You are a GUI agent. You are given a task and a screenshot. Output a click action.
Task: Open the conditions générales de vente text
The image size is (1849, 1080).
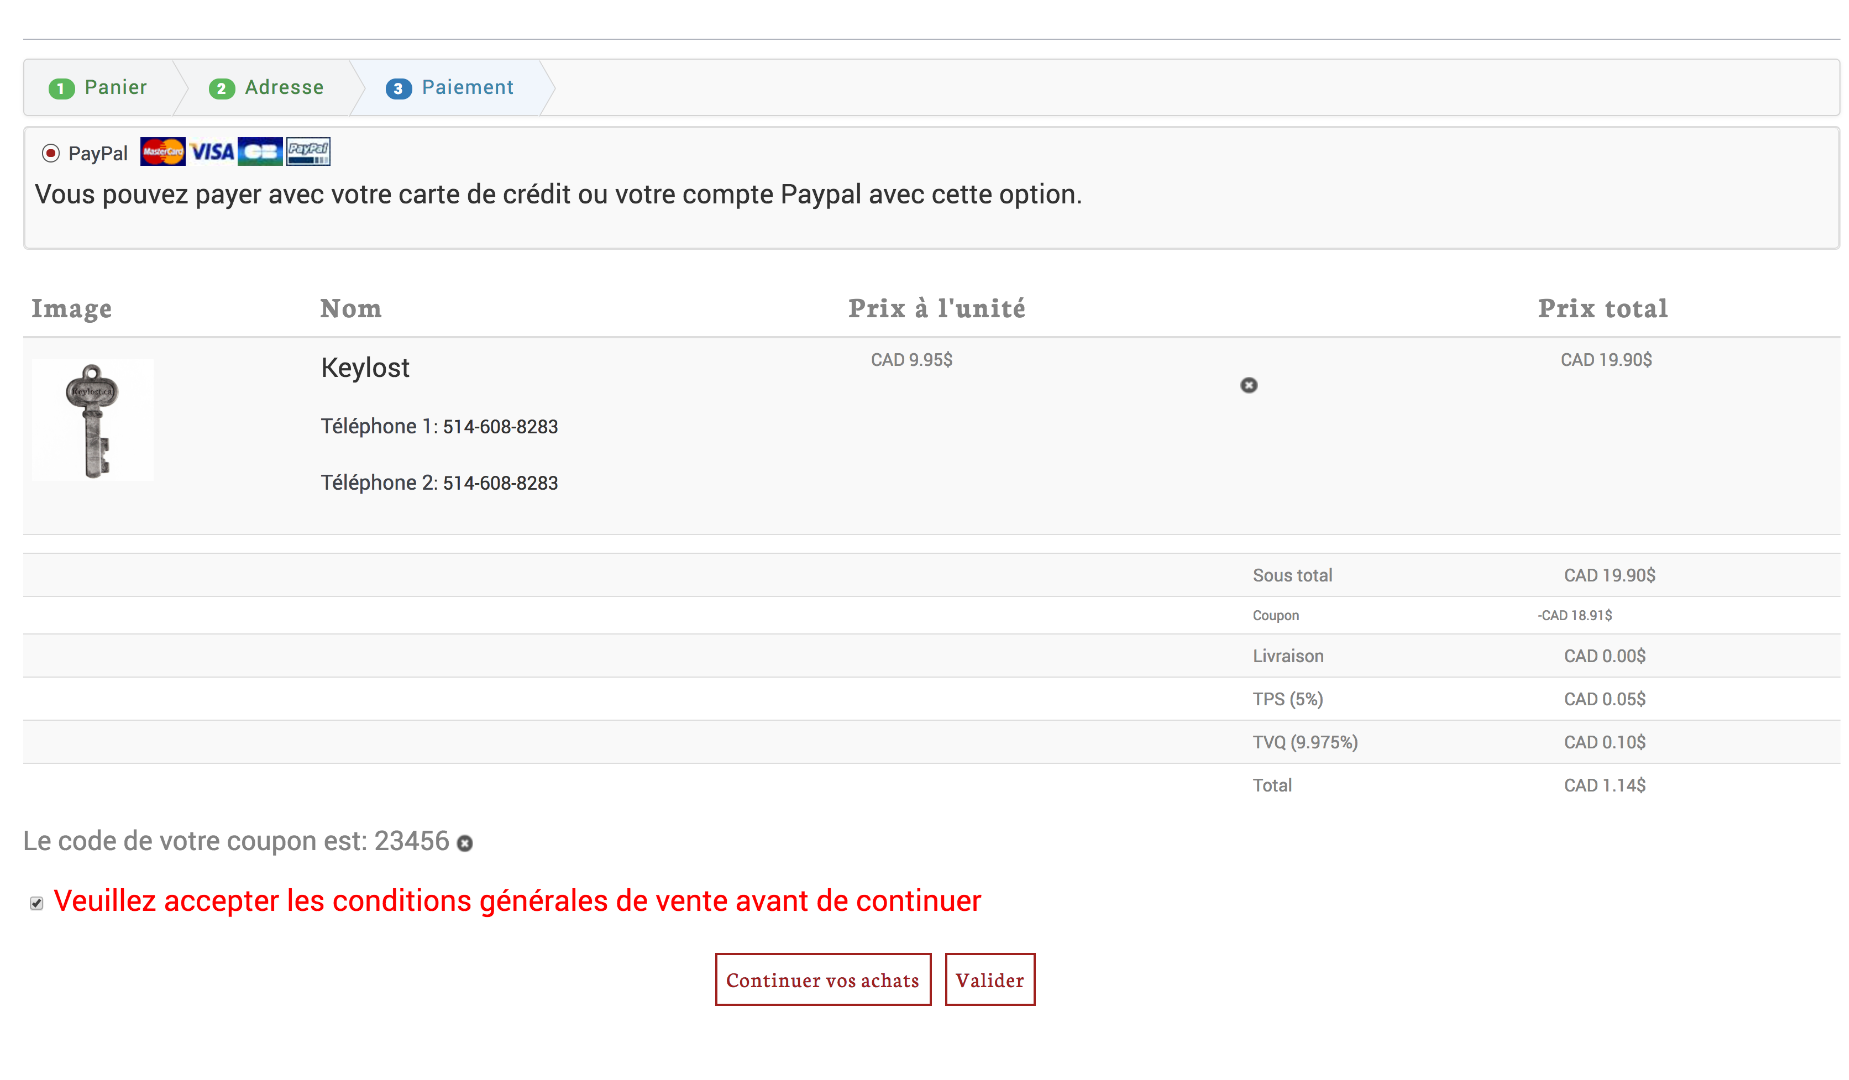point(517,901)
